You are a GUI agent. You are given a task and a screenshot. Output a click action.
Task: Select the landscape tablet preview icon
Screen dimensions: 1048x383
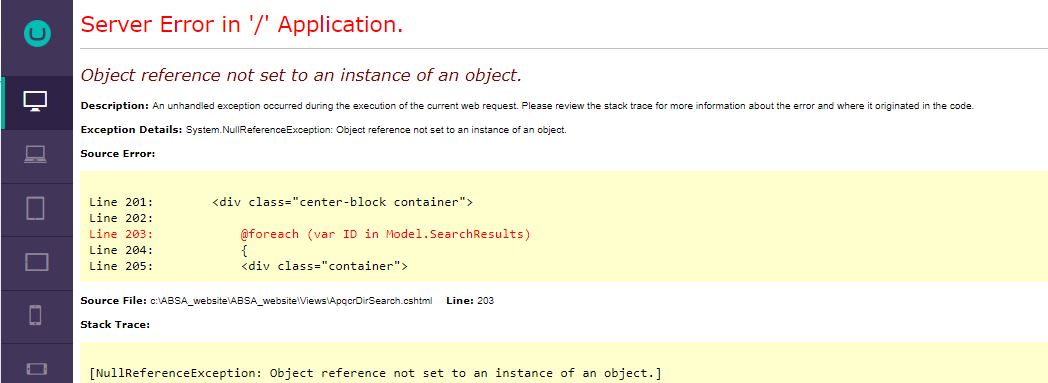[37, 262]
